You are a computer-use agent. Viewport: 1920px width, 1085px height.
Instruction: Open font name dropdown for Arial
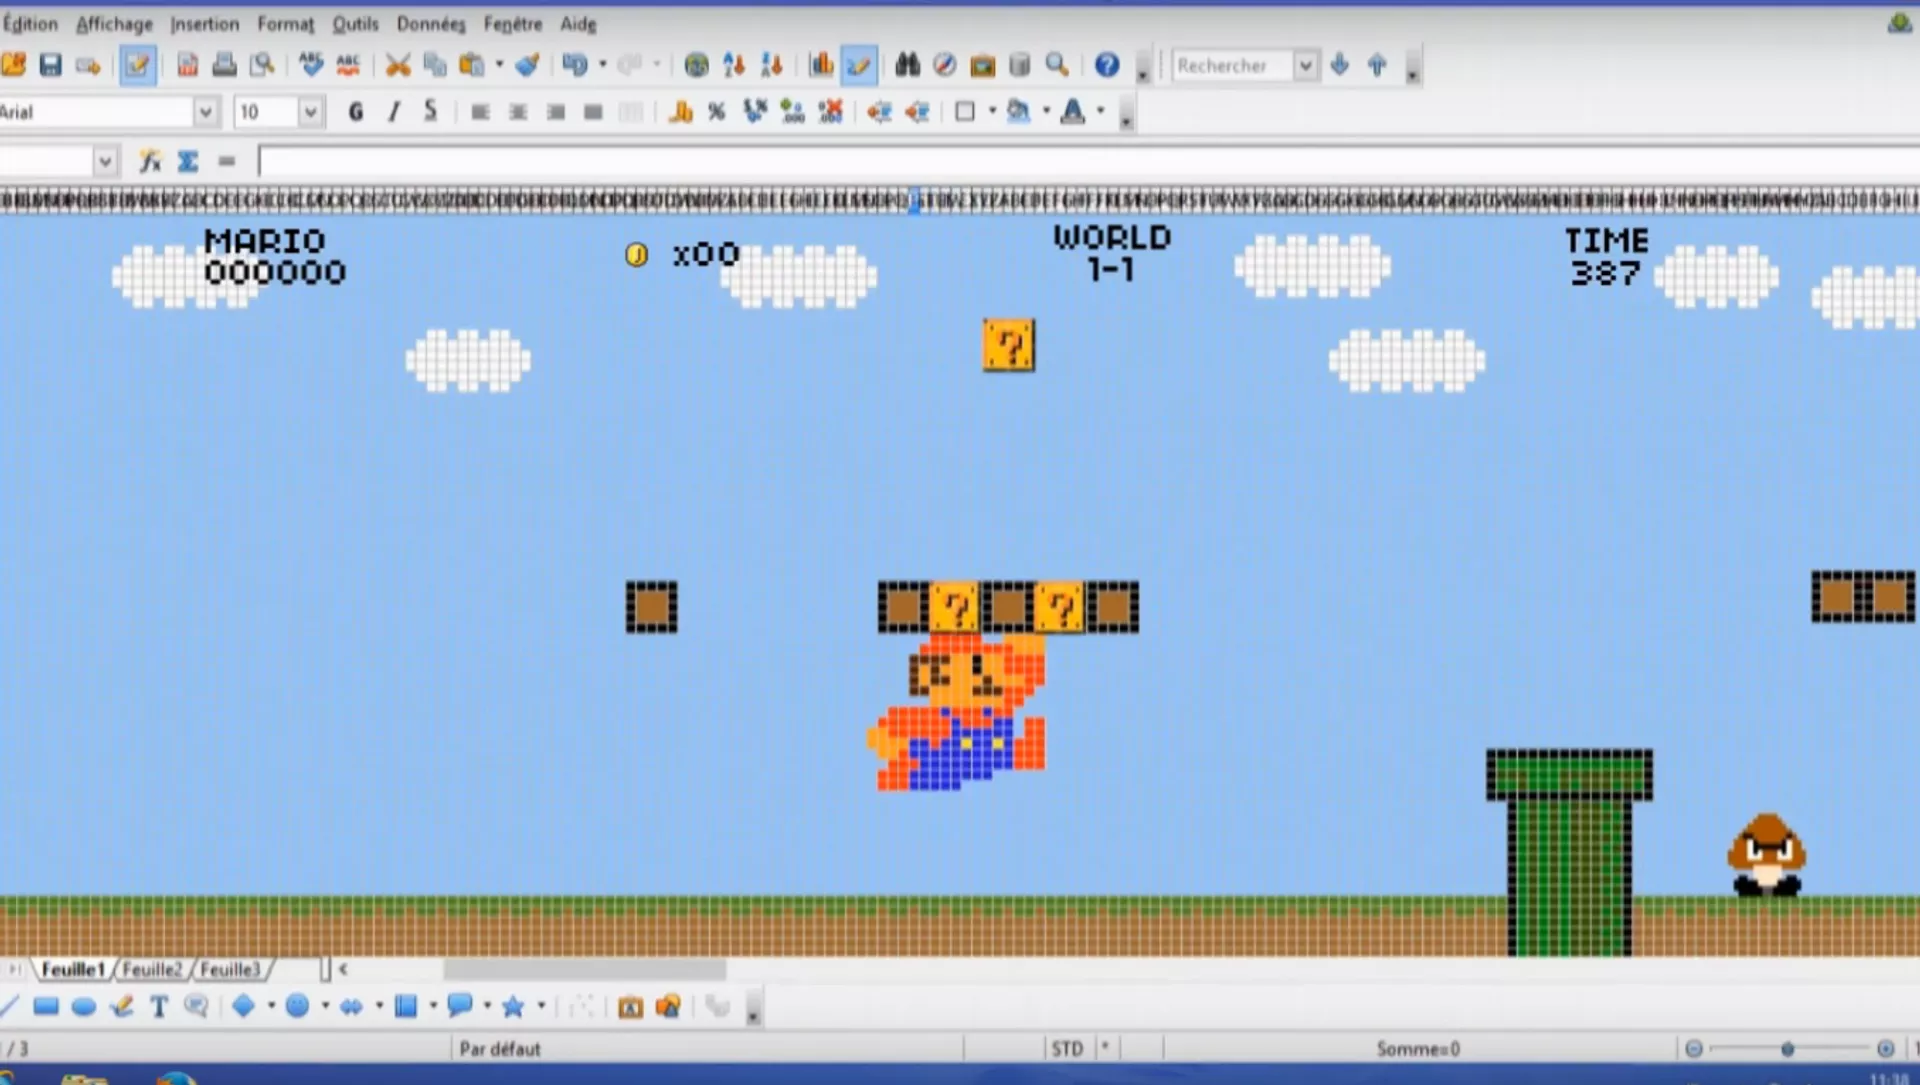[205, 112]
